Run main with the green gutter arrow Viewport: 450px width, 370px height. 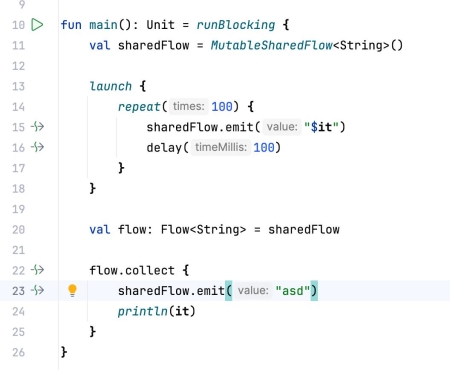tap(37, 25)
